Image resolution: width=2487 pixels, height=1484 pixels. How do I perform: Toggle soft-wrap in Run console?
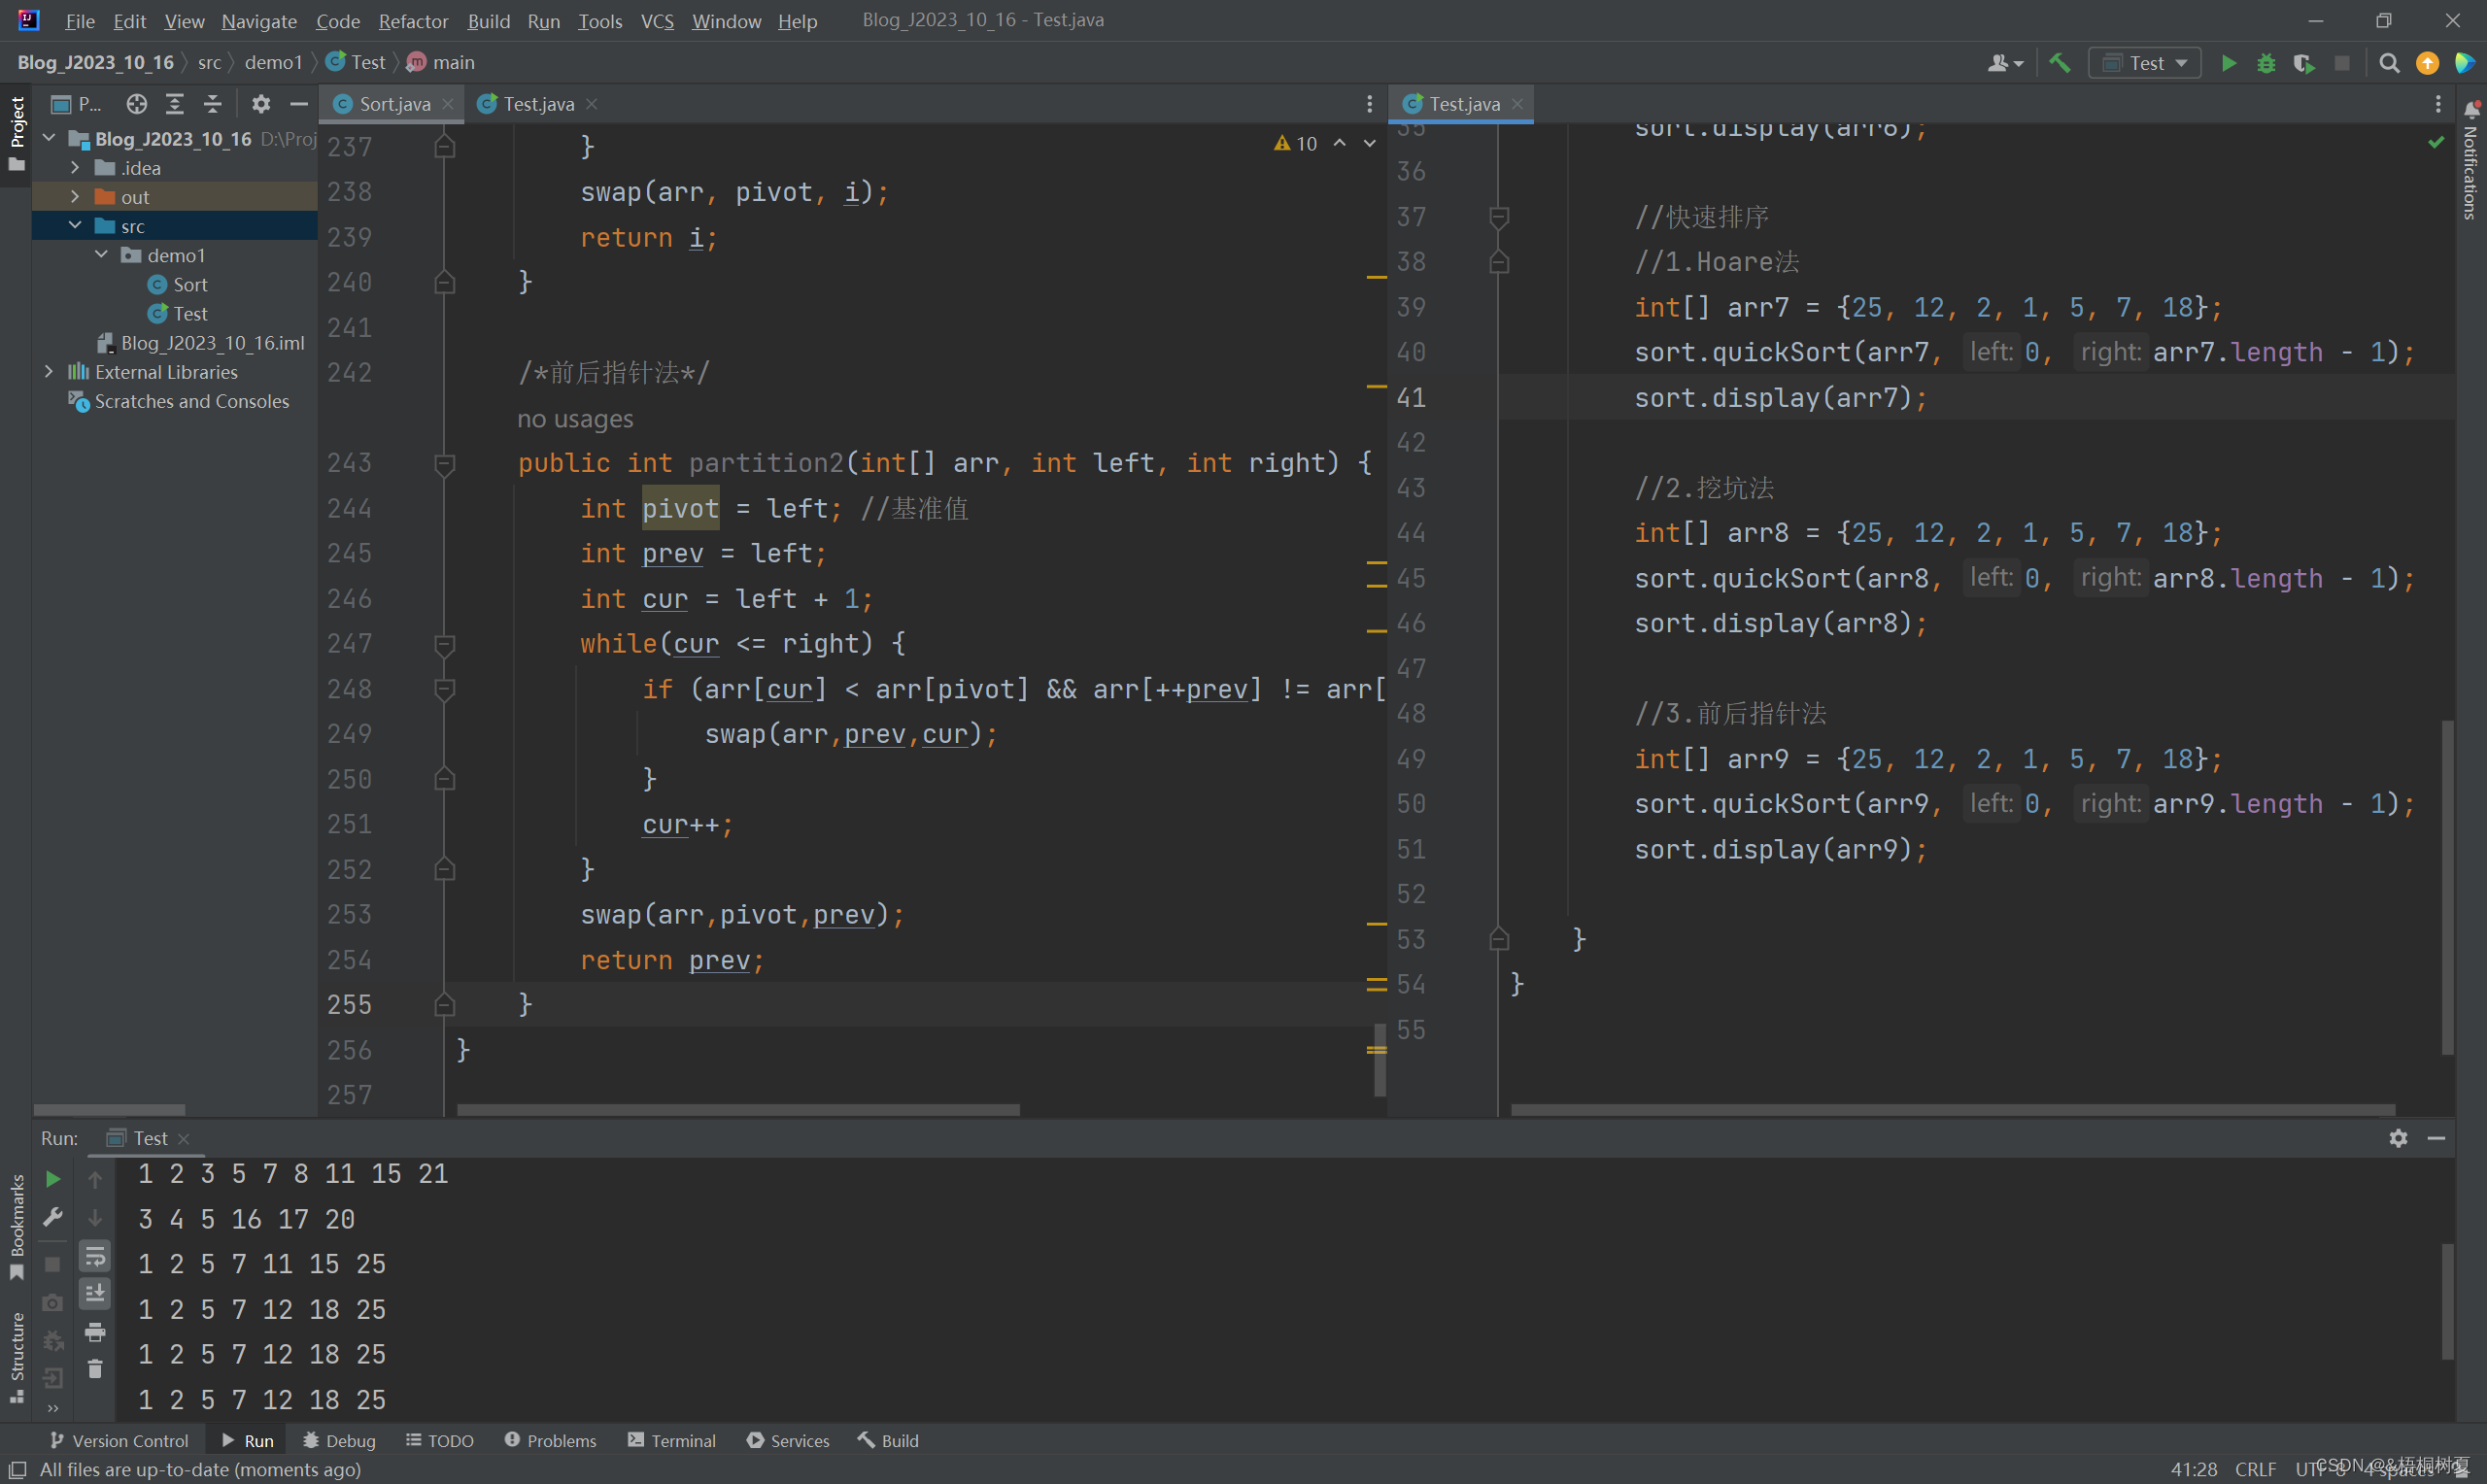(95, 1255)
